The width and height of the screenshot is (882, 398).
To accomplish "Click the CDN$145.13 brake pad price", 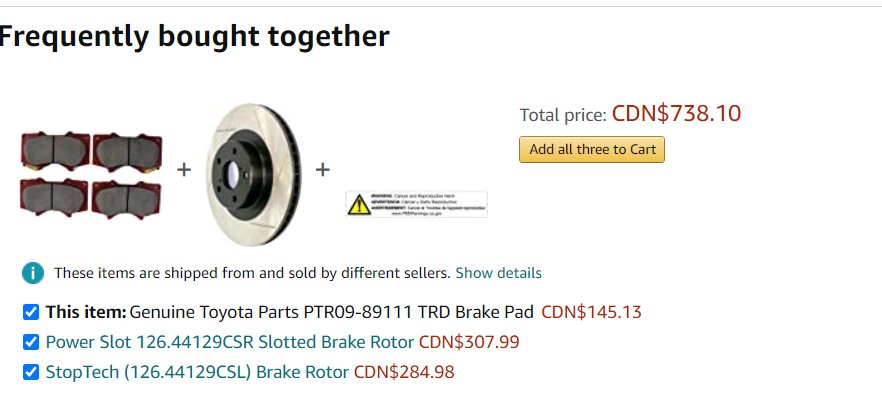I will tap(591, 312).
